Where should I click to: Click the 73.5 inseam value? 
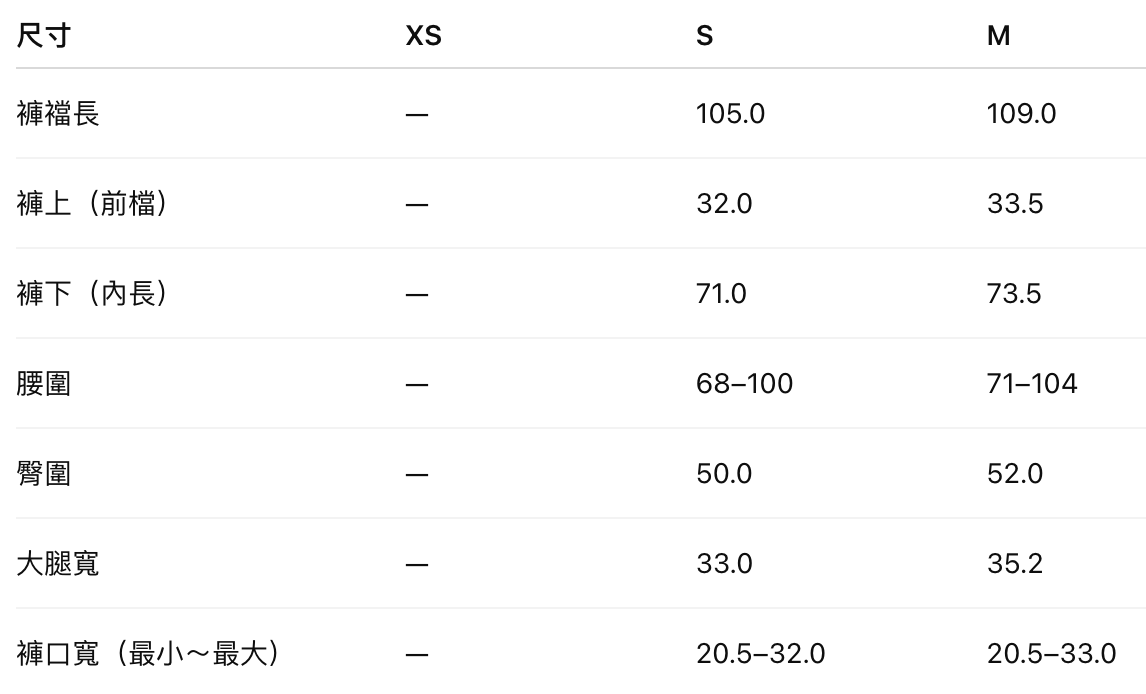[1014, 294]
